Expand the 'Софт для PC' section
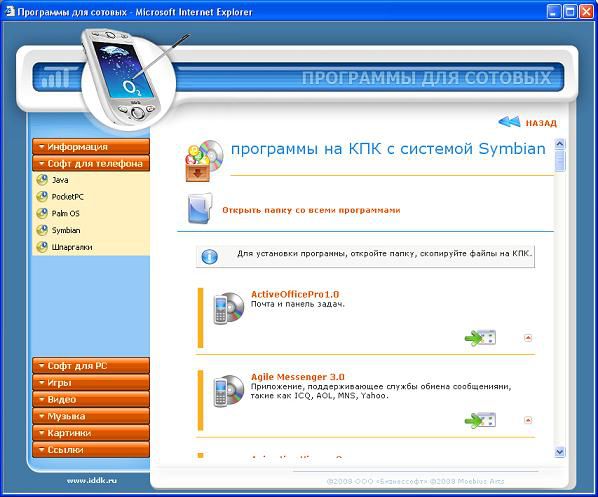 coord(91,366)
